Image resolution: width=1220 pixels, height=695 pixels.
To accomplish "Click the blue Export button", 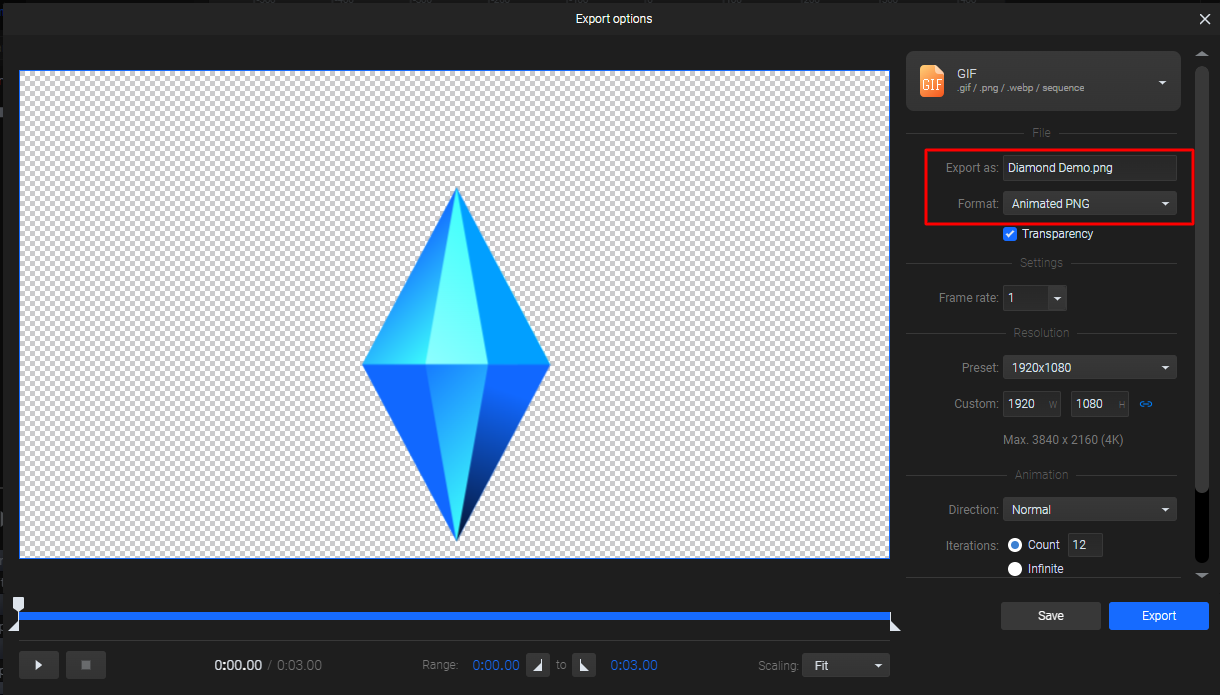I will [x=1159, y=616].
